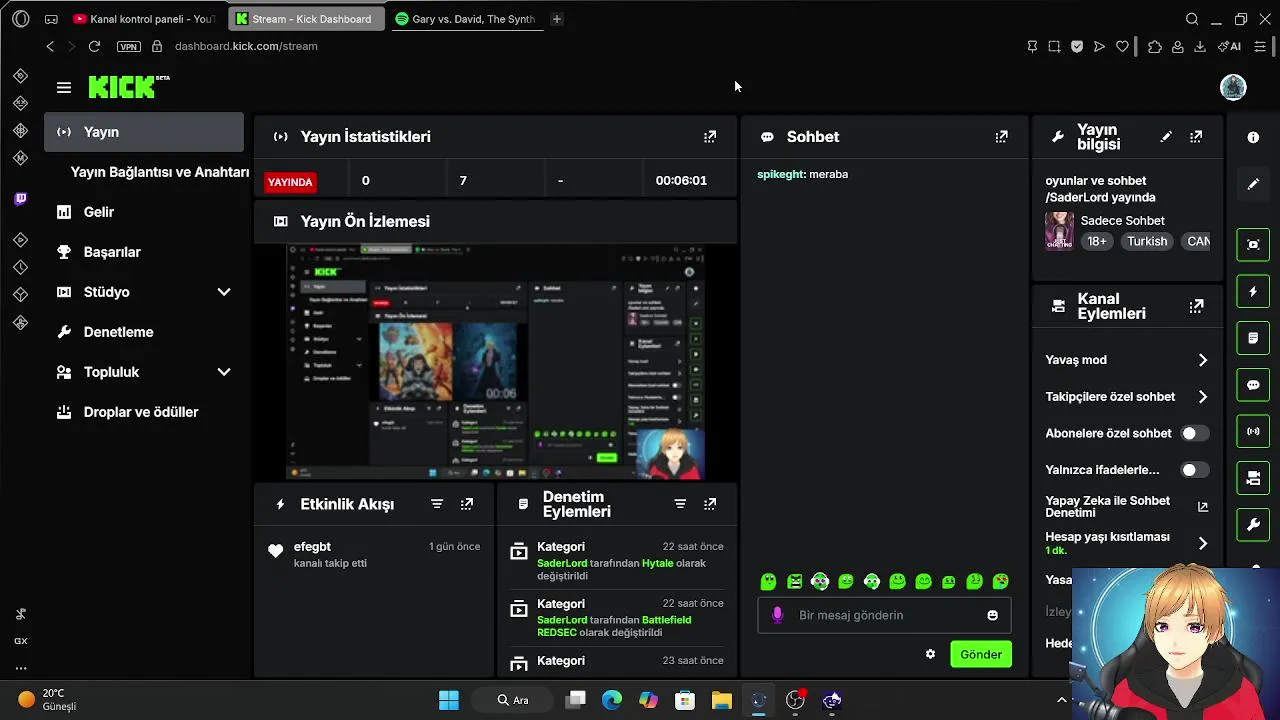Click the pencil icon in right rail

[1253, 184]
